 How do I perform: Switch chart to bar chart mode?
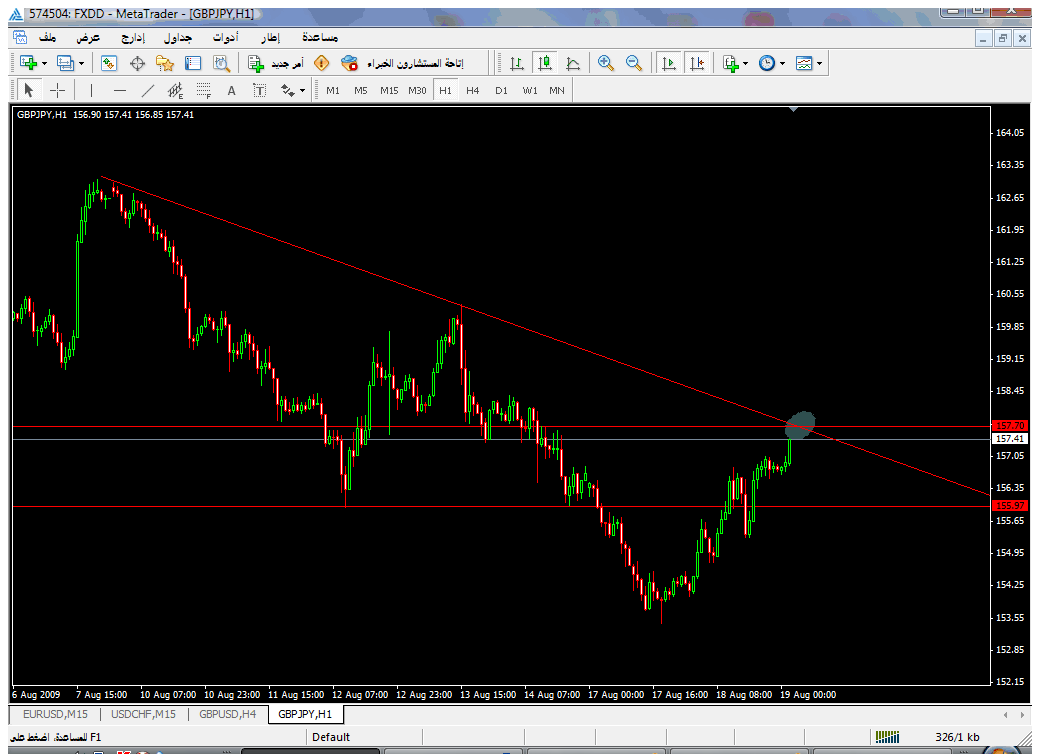pyautogui.click(x=517, y=63)
